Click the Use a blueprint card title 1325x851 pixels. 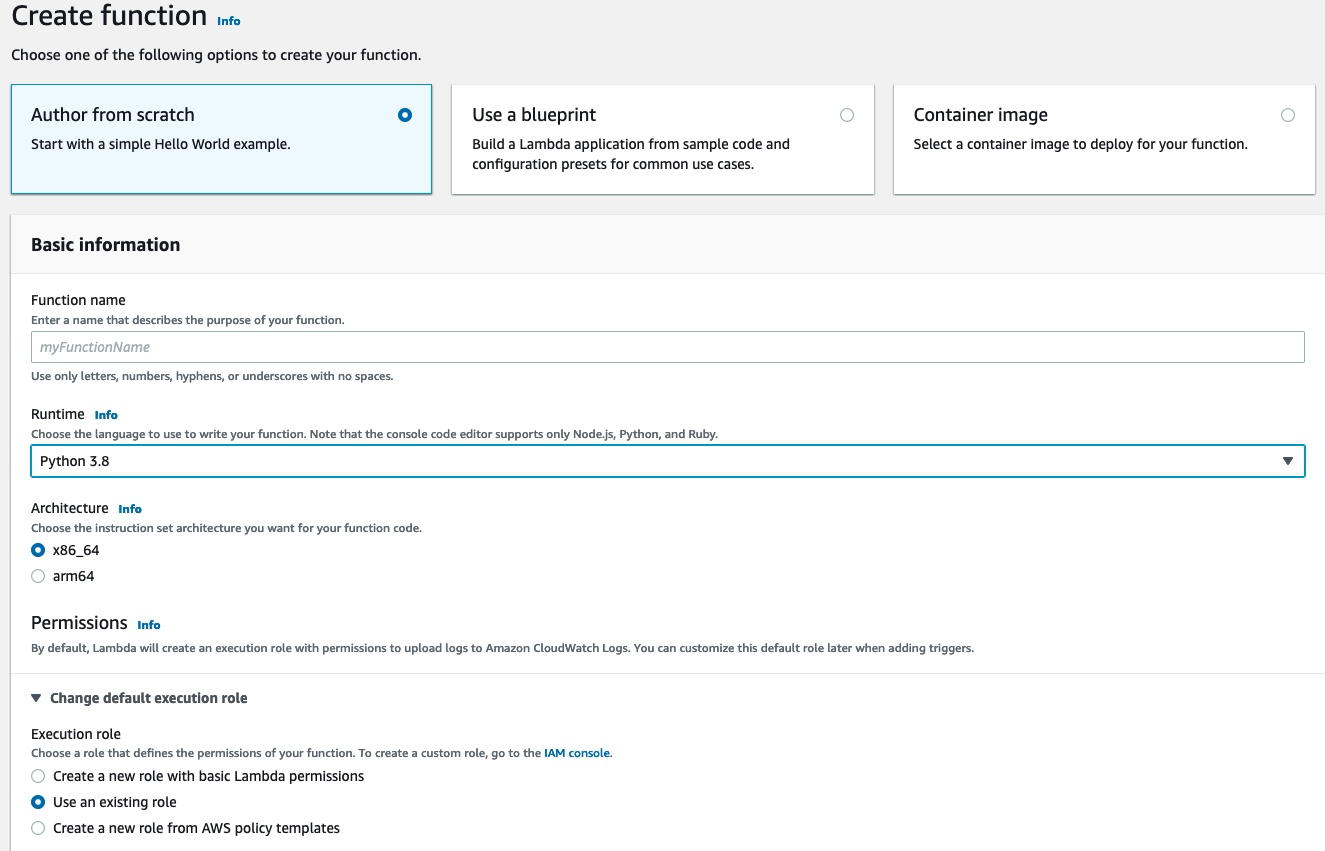(x=534, y=115)
